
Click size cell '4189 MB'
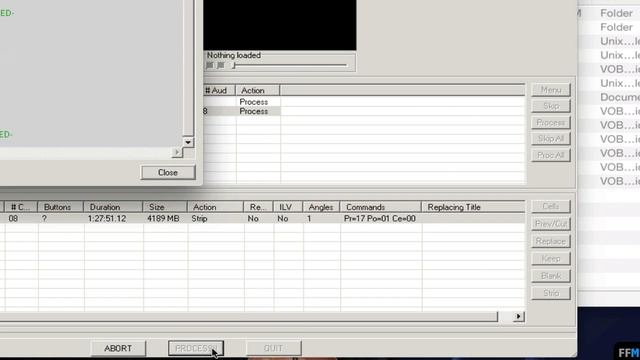click(163, 218)
